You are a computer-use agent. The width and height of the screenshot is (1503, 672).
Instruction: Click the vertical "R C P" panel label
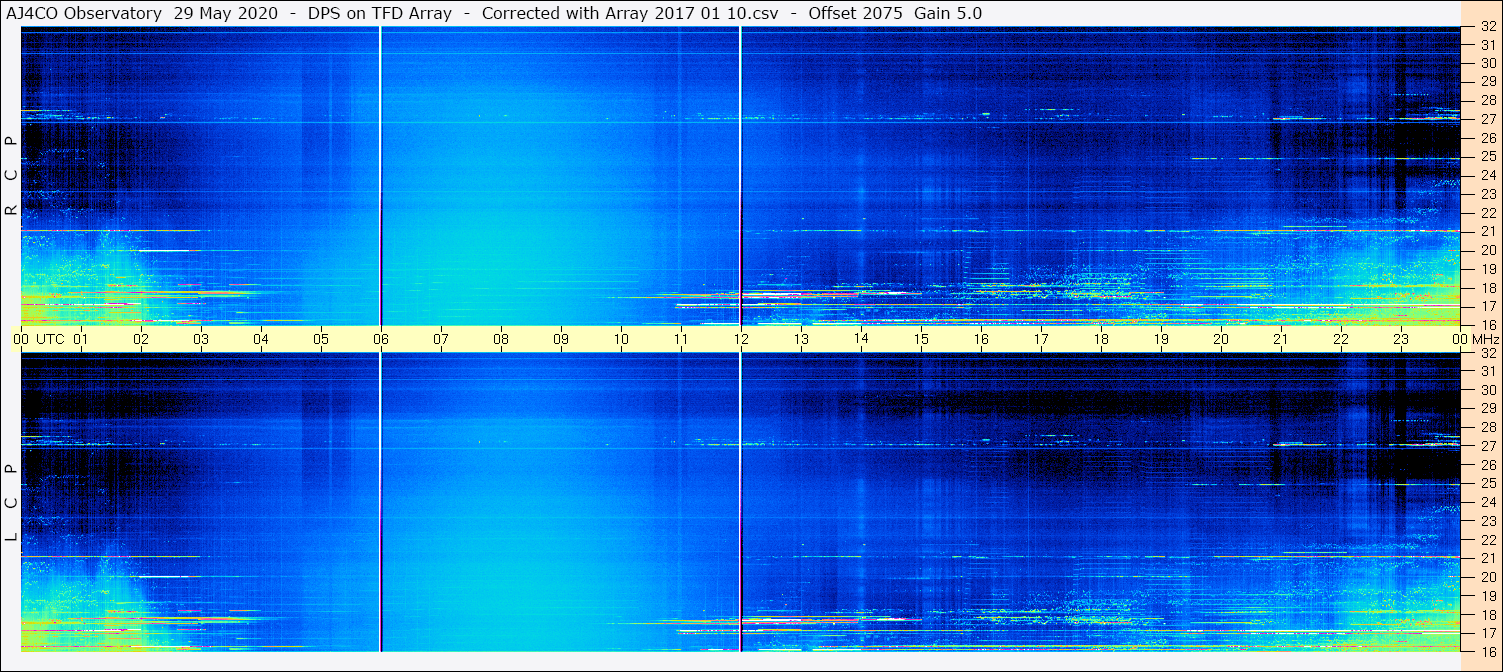tap(12, 176)
